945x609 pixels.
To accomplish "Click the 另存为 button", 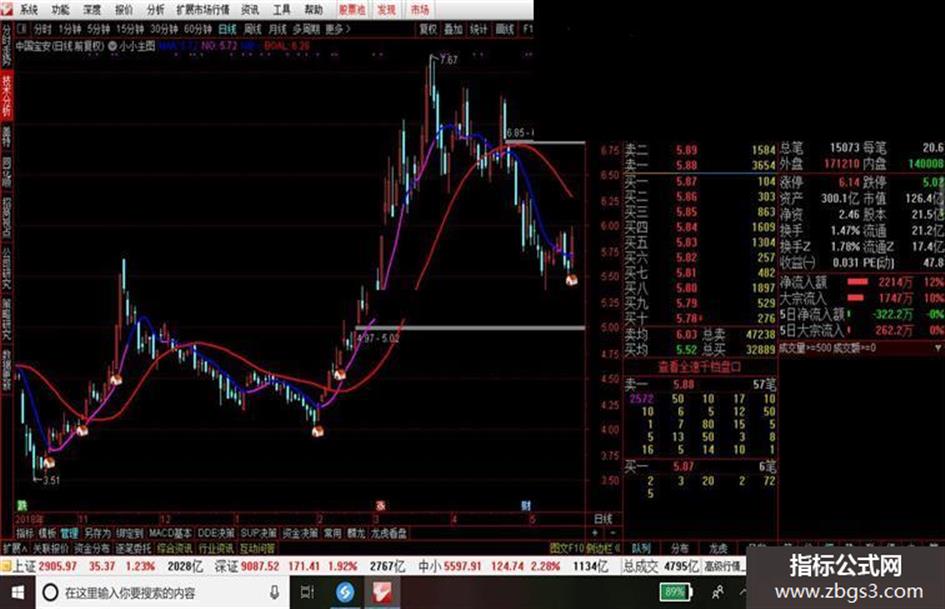I will [x=98, y=533].
